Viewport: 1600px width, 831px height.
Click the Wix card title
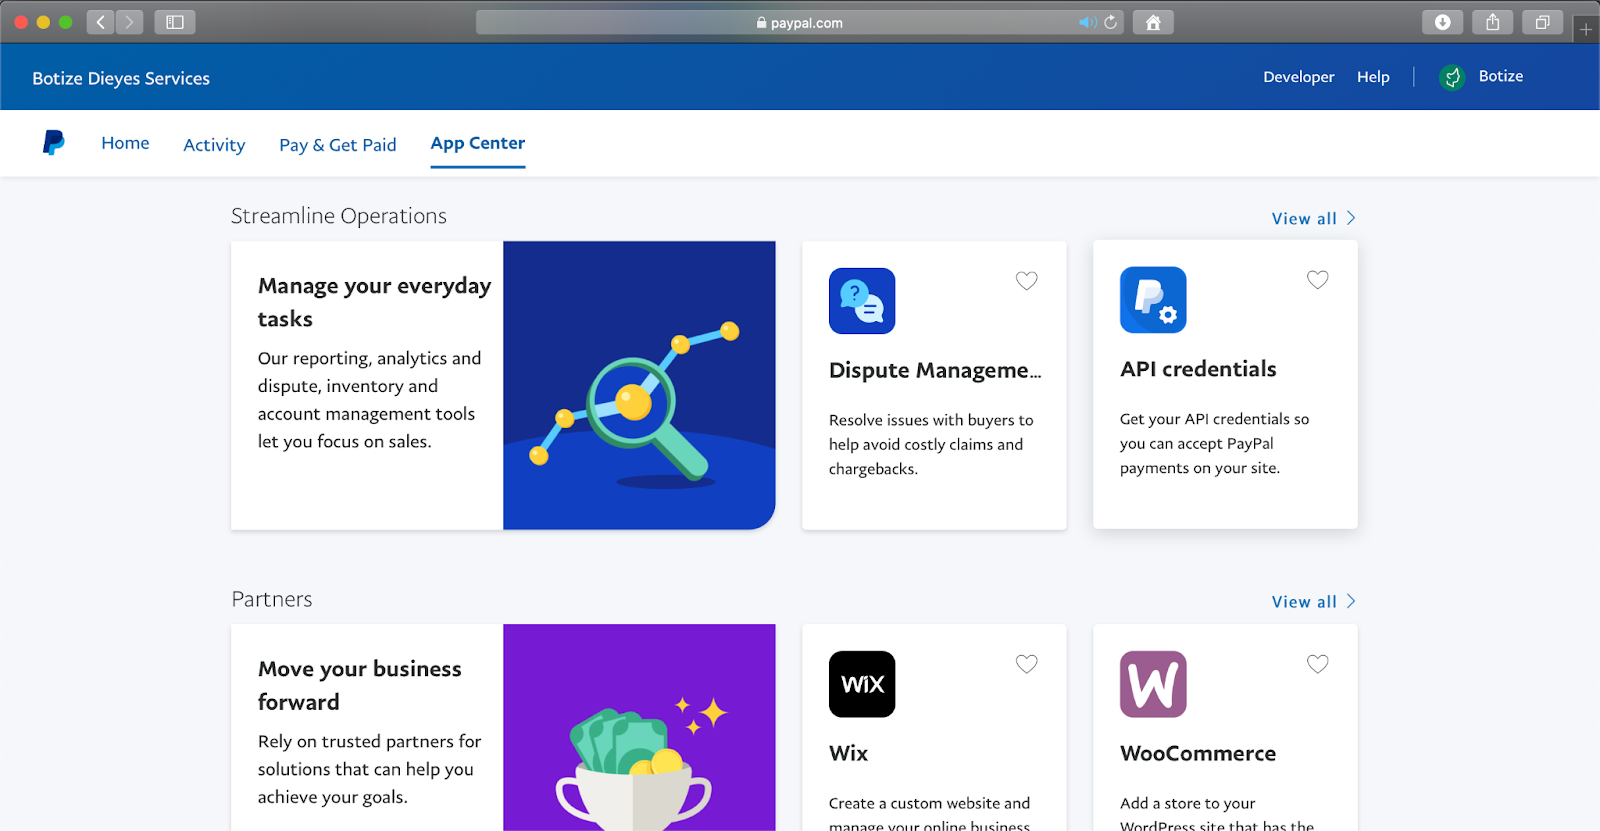pyautogui.click(x=848, y=753)
